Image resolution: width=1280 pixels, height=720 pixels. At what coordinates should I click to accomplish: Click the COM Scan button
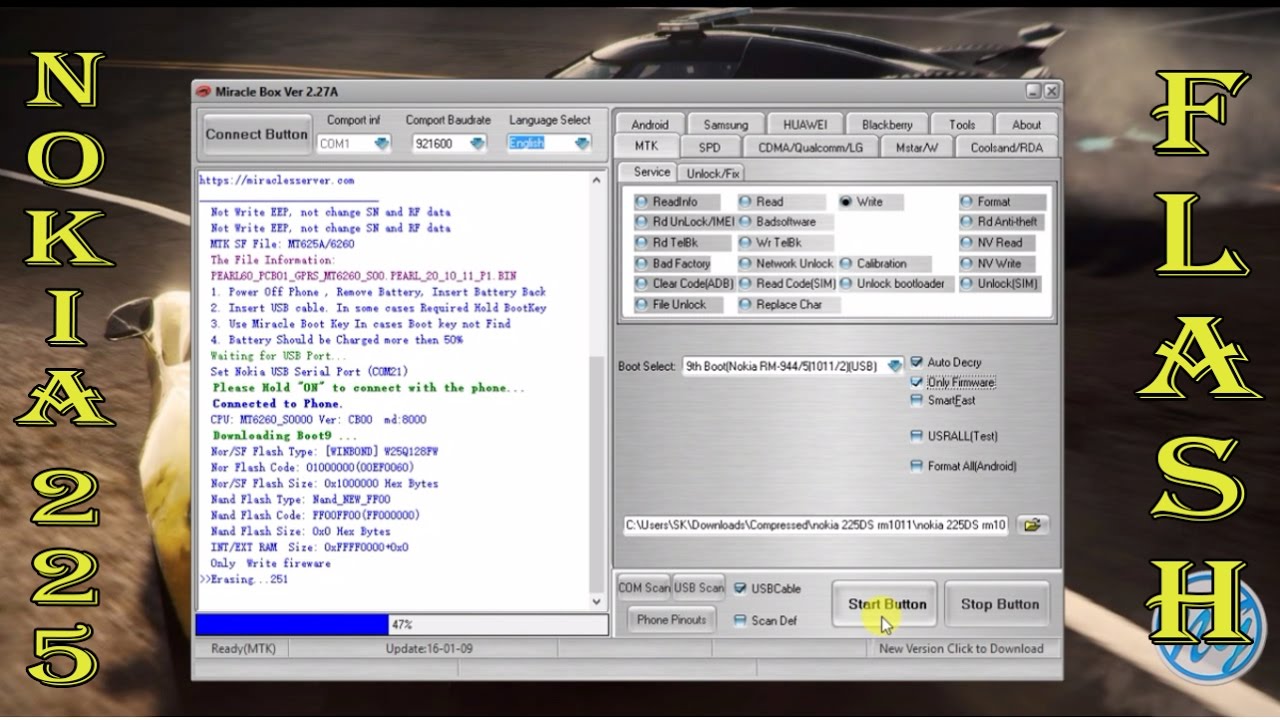644,588
